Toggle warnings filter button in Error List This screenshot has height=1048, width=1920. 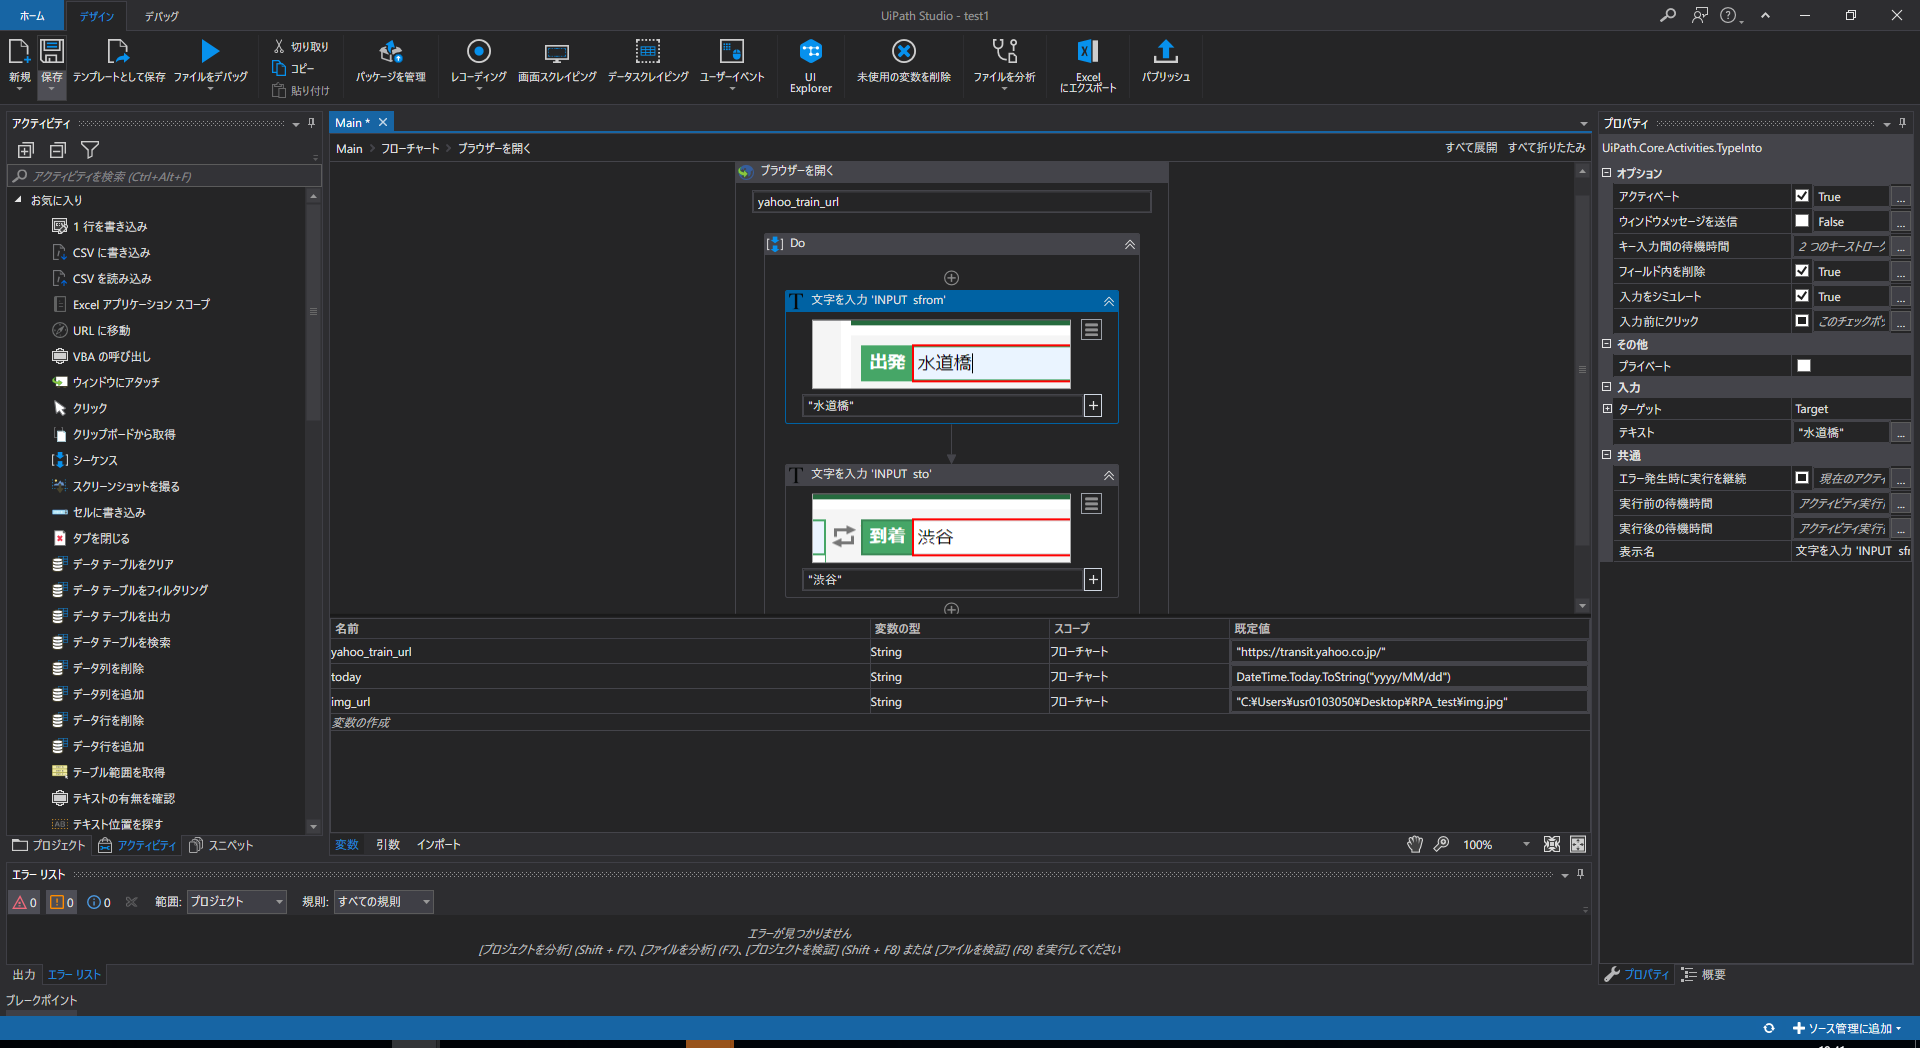62,902
